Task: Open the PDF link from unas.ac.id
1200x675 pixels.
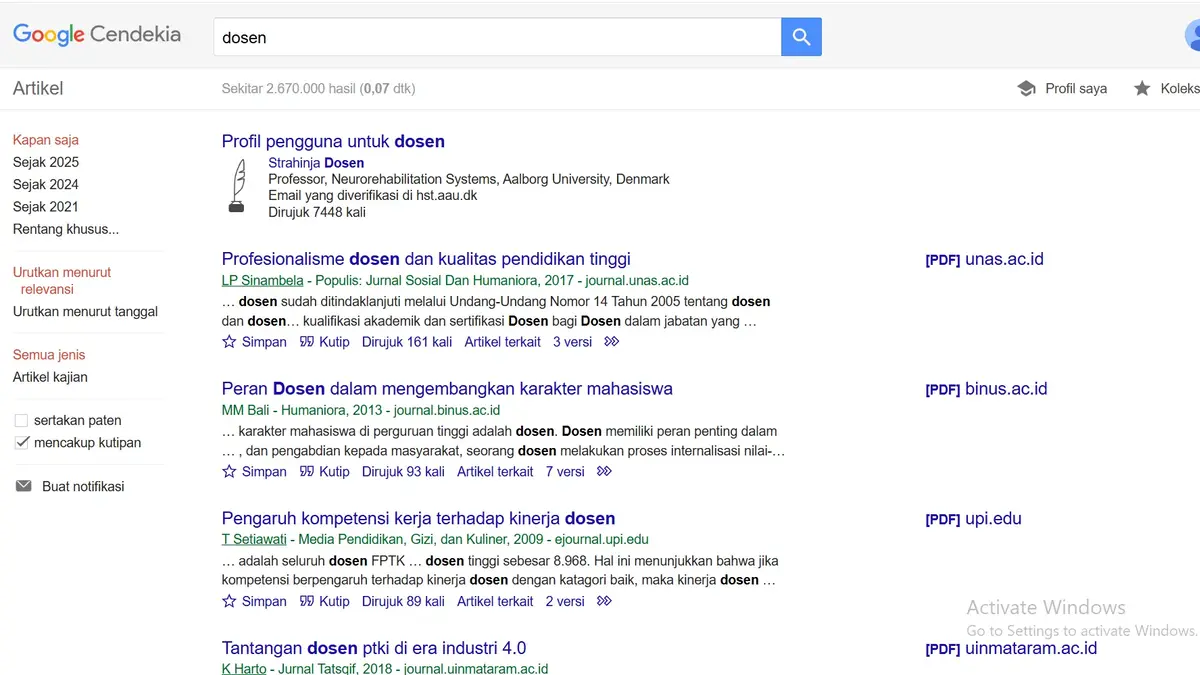Action: pyautogui.click(x=985, y=258)
